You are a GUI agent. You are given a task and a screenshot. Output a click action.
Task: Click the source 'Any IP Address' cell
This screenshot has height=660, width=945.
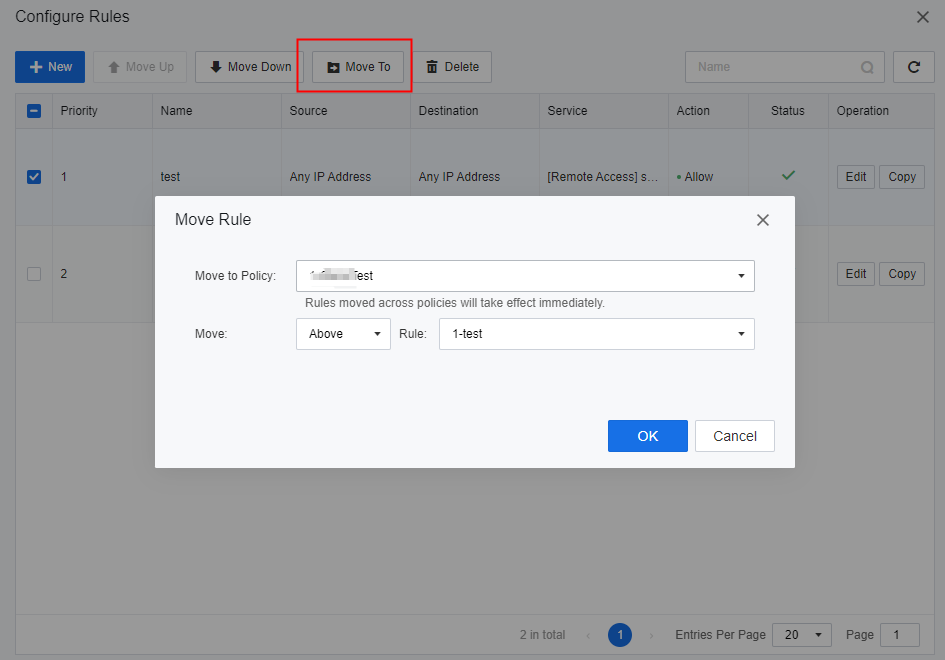pyautogui.click(x=330, y=177)
